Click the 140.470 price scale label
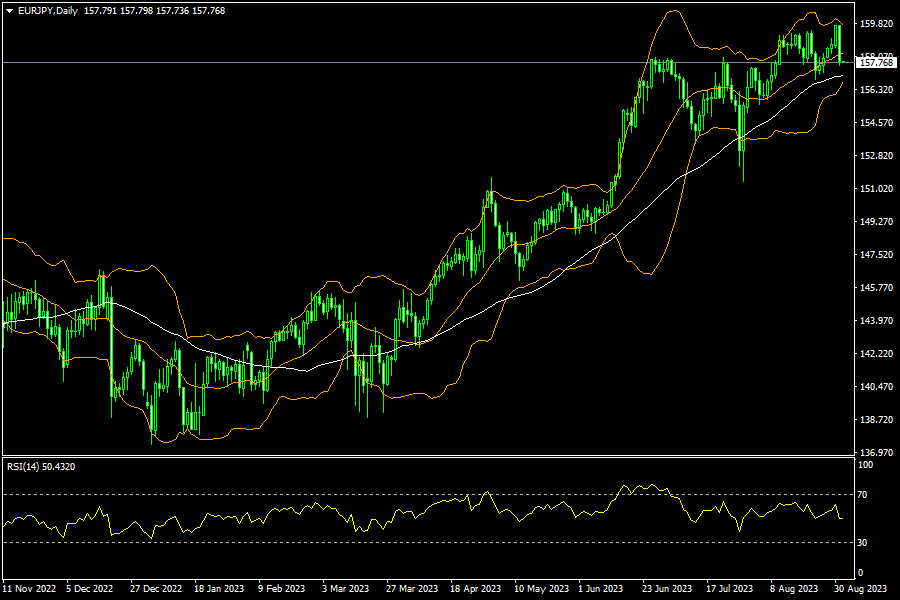The width and height of the screenshot is (900, 600). [876, 386]
